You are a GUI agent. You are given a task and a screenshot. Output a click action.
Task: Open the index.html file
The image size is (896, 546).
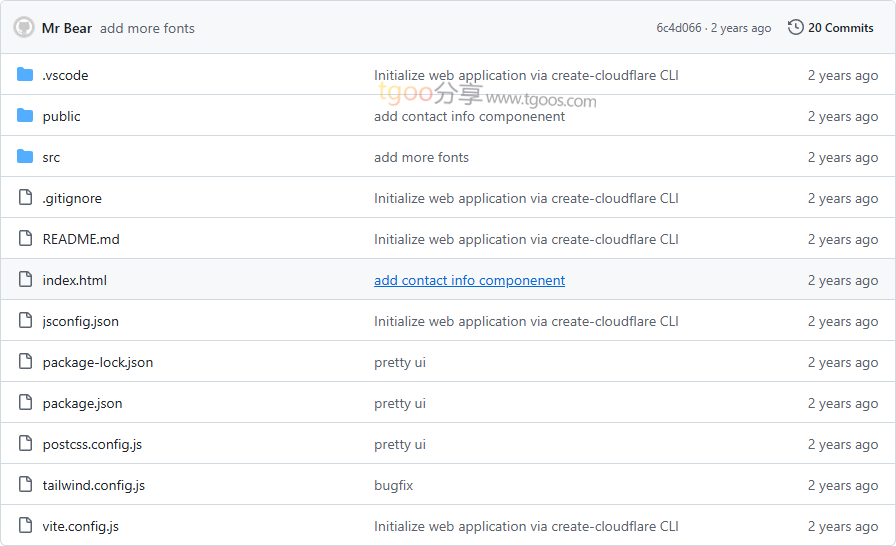click(74, 280)
